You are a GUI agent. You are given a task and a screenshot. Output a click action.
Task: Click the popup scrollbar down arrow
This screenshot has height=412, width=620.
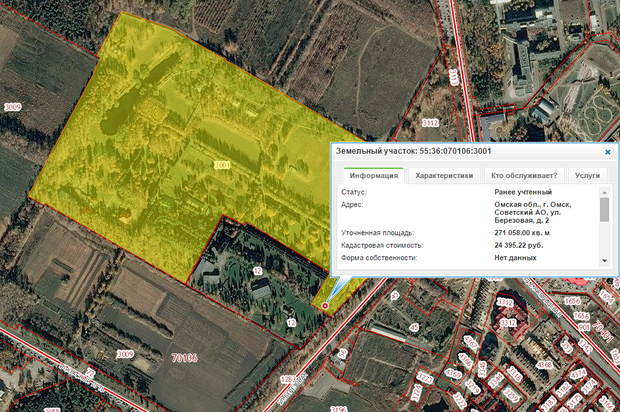pos(604,260)
